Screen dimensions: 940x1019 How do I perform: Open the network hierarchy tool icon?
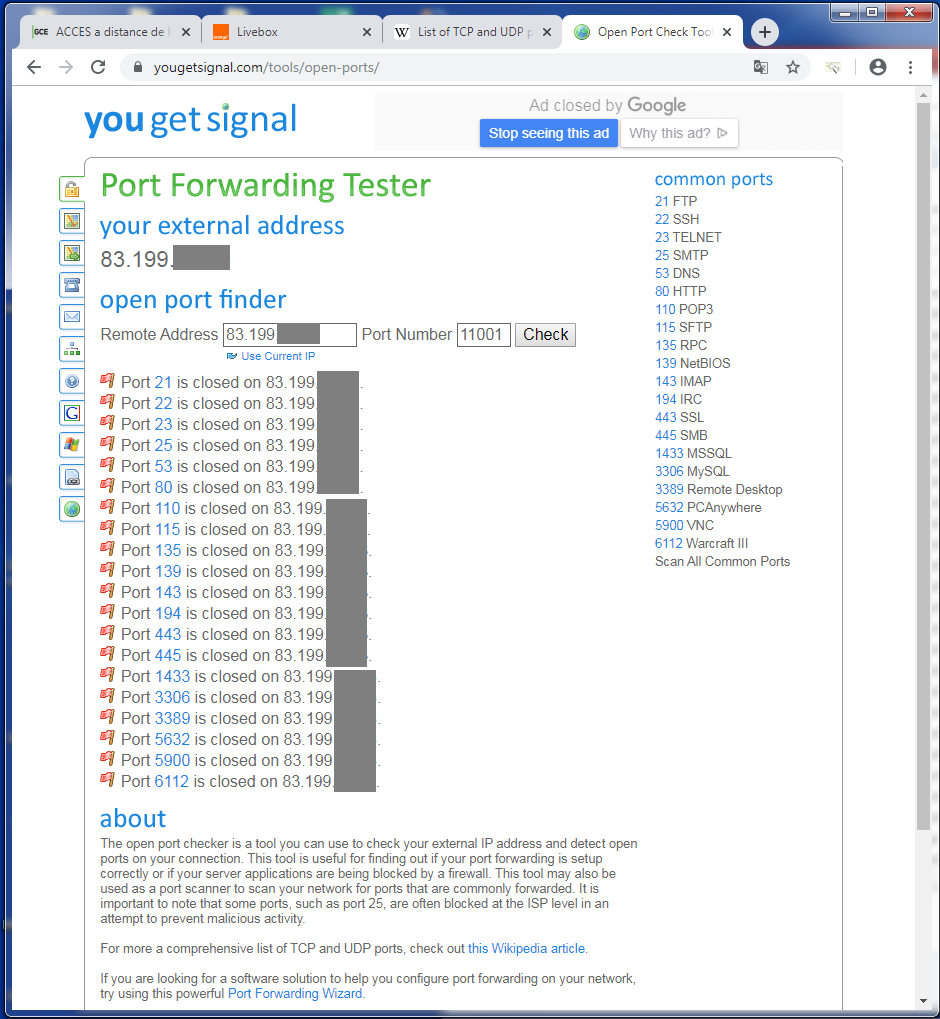(72, 349)
